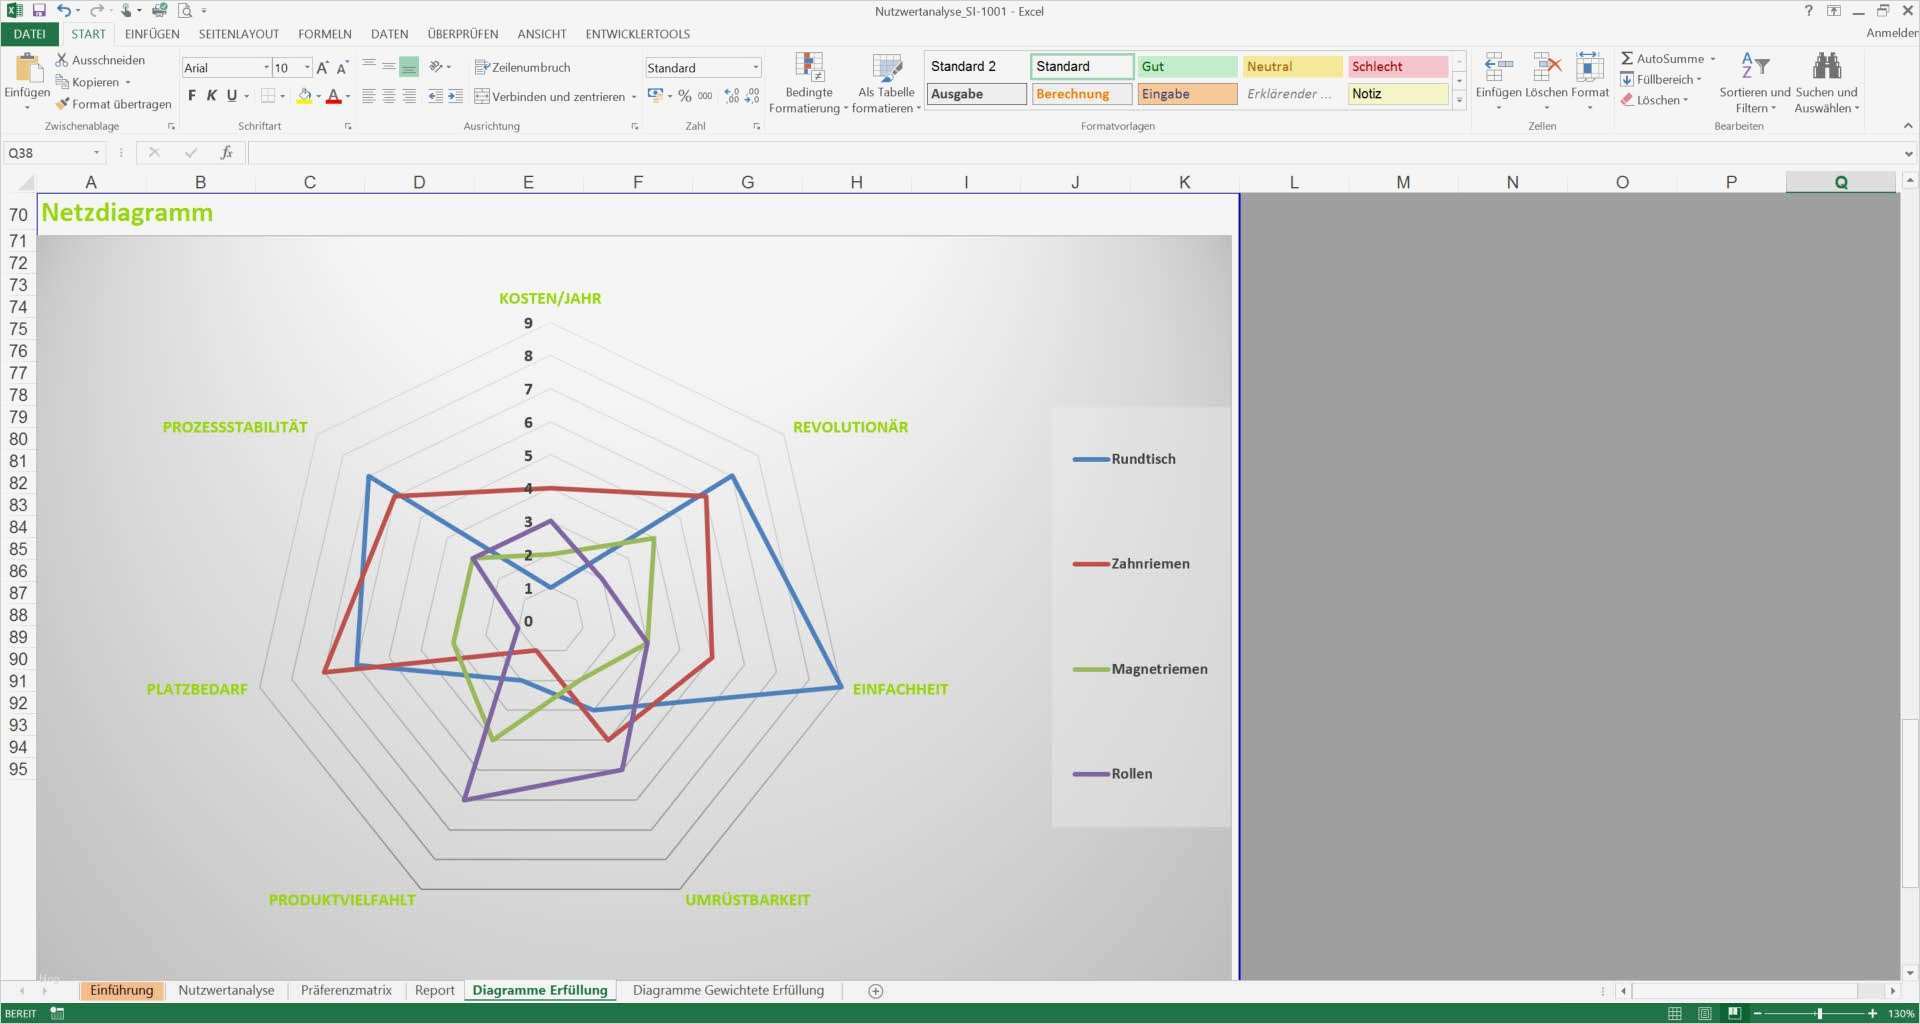The height and width of the screenshot is (1024, 1920).
Task: Expand the Verbinden und zentrieren dropdown arrow
Action: [x=634, y=97]
